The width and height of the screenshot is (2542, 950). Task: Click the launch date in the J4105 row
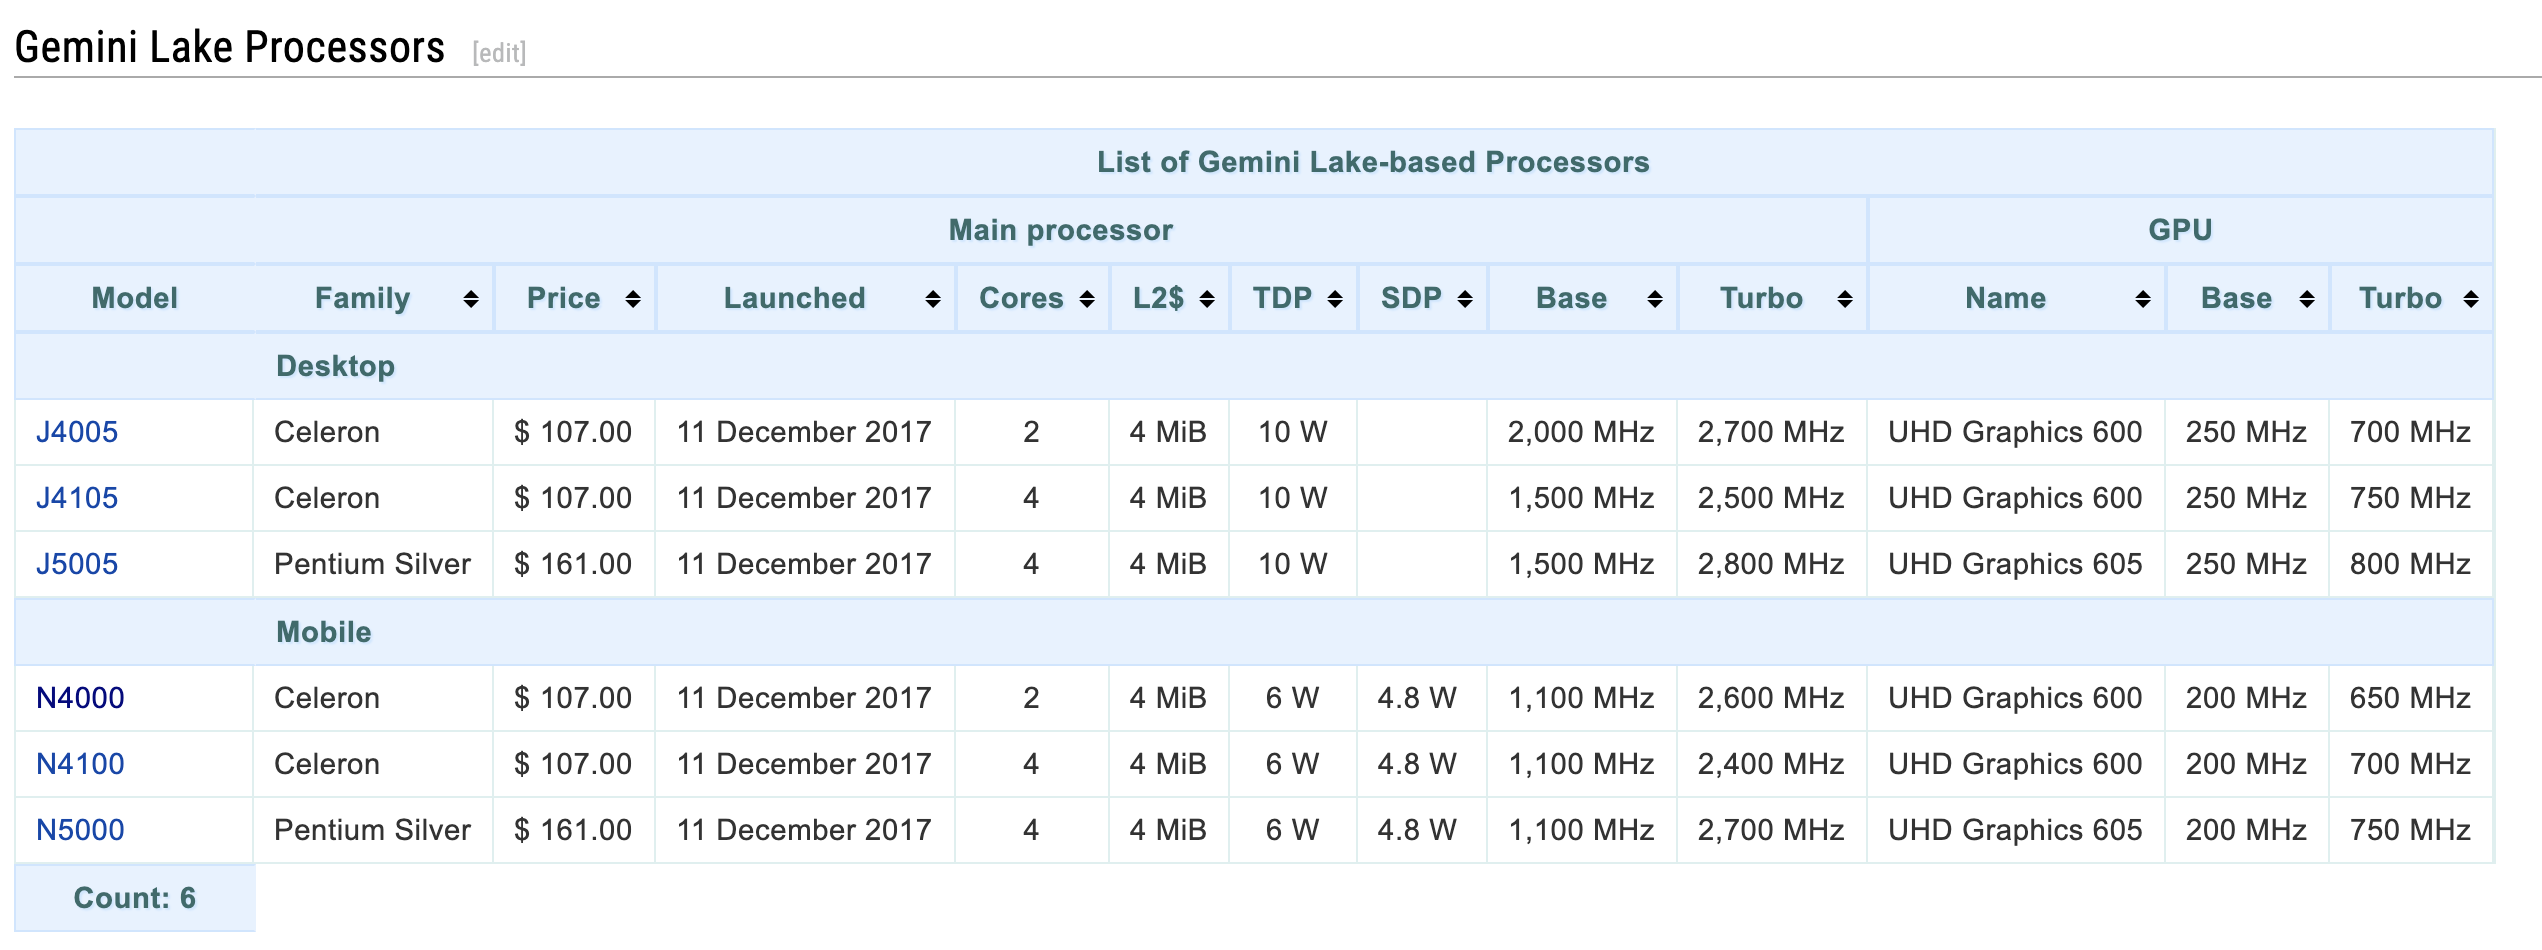click(804, 498)
